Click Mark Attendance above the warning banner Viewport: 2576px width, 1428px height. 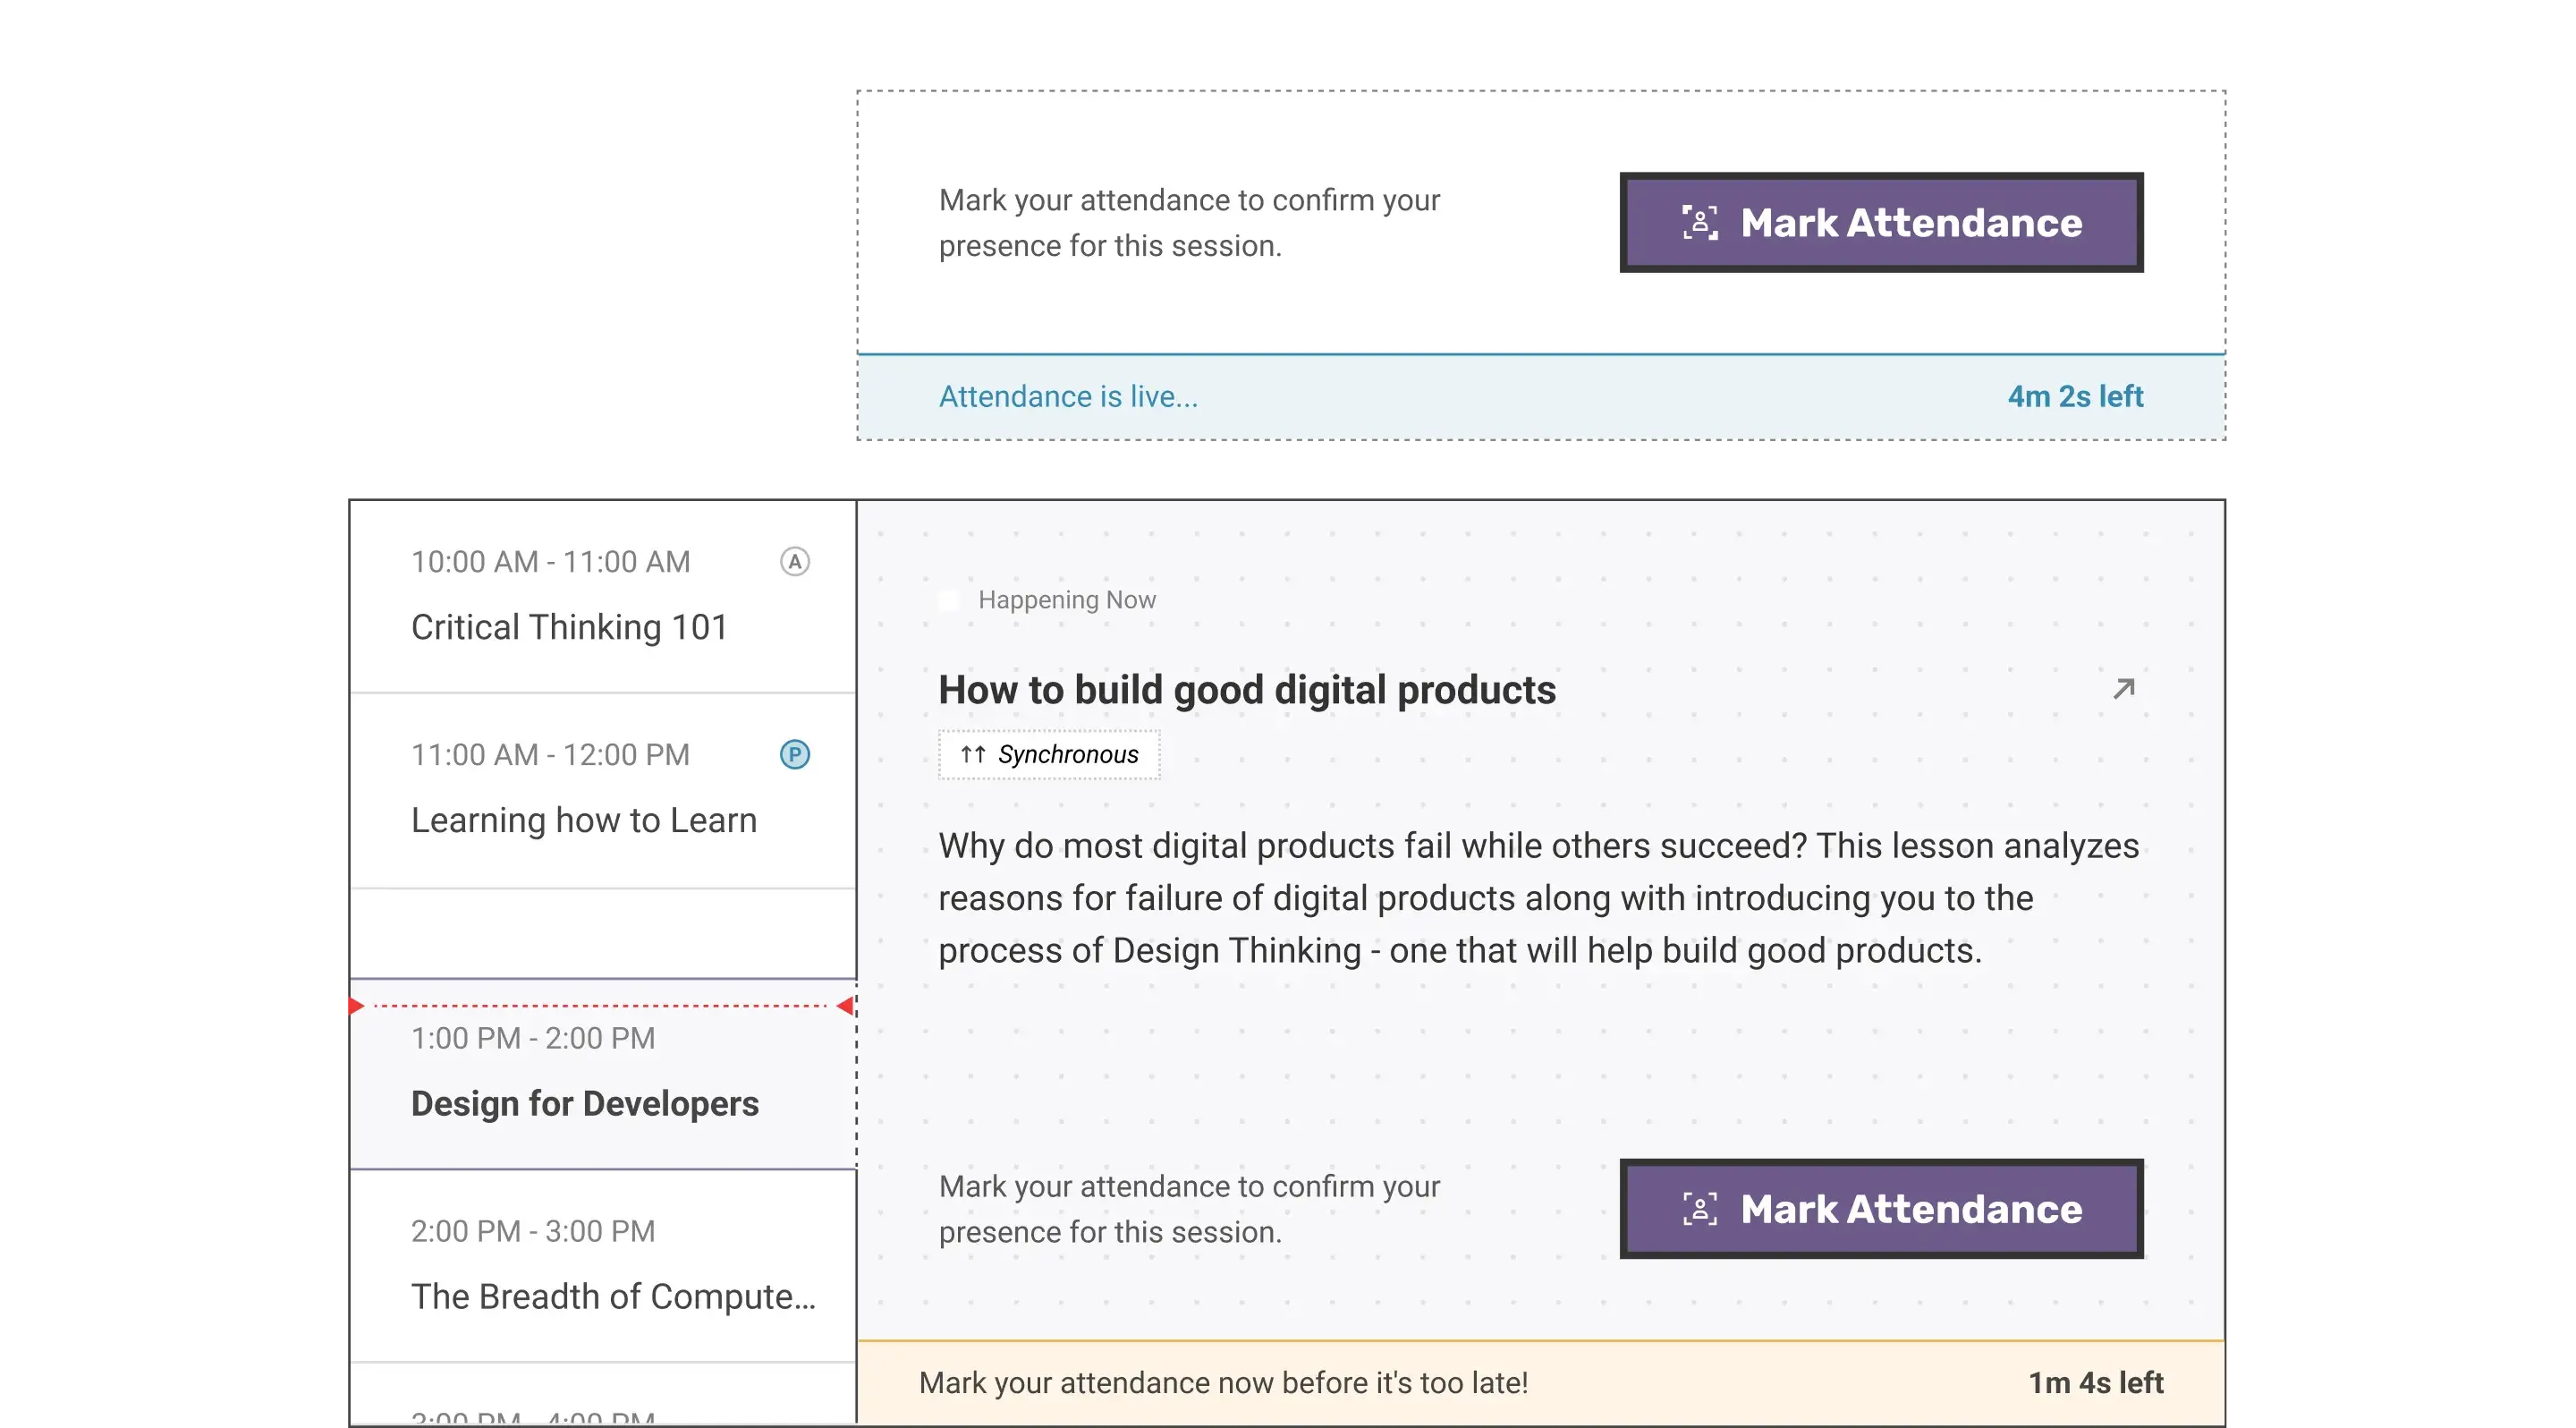pos(1881,1208)
